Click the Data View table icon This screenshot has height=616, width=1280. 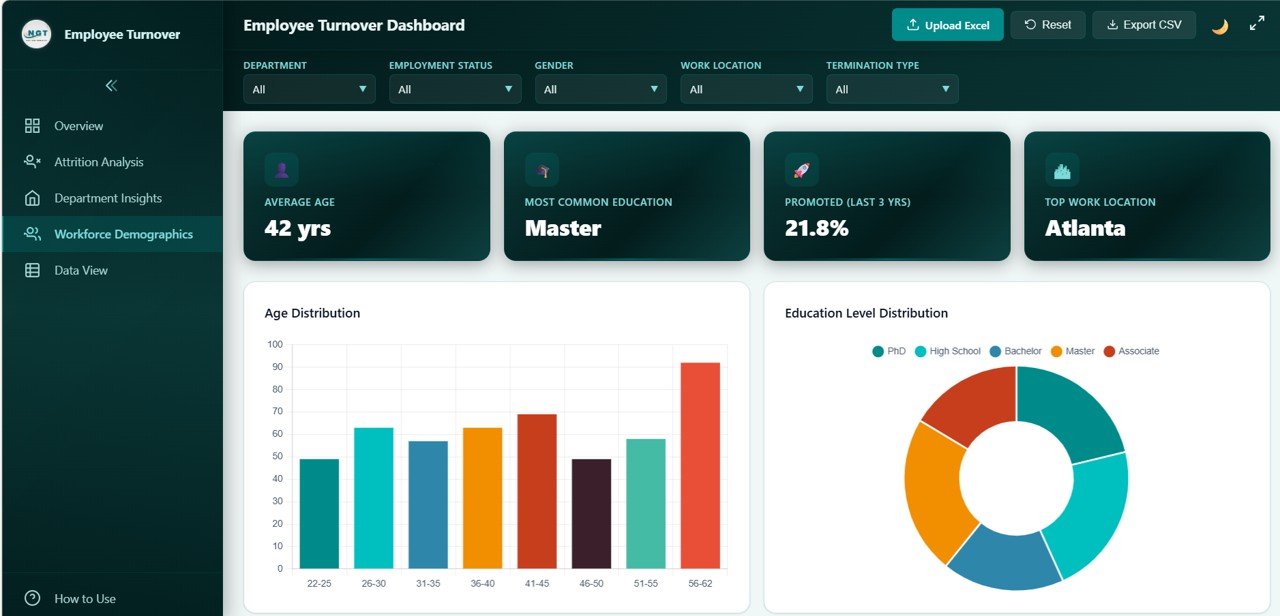point(33,270)
